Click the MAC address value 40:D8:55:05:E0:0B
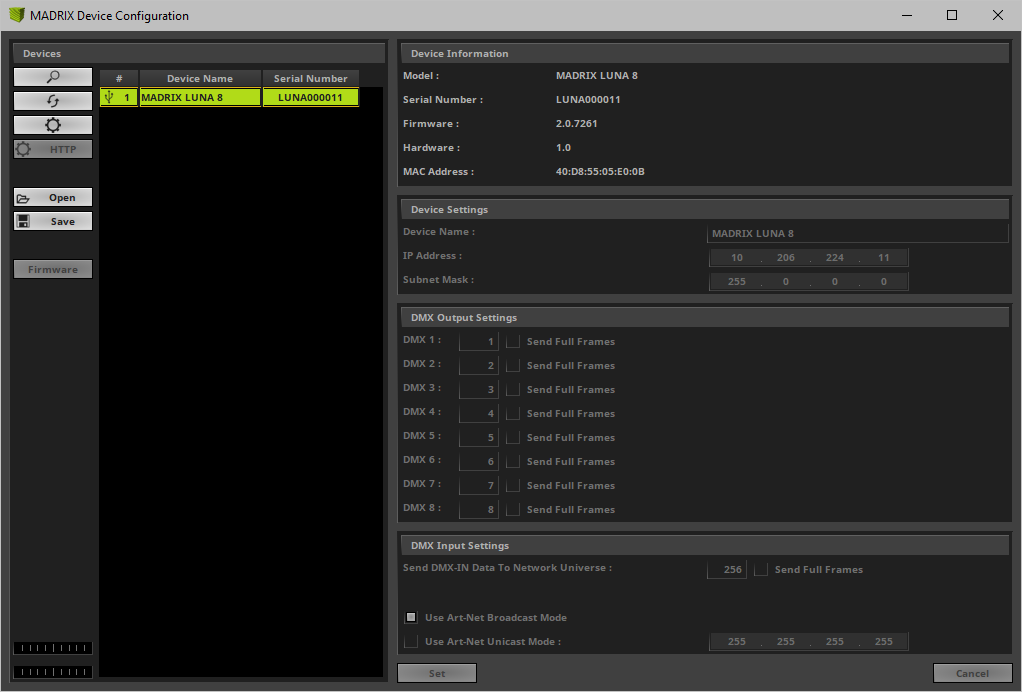Image resolution: width=1022 pixels, height=692 pixels. (600, 171)
